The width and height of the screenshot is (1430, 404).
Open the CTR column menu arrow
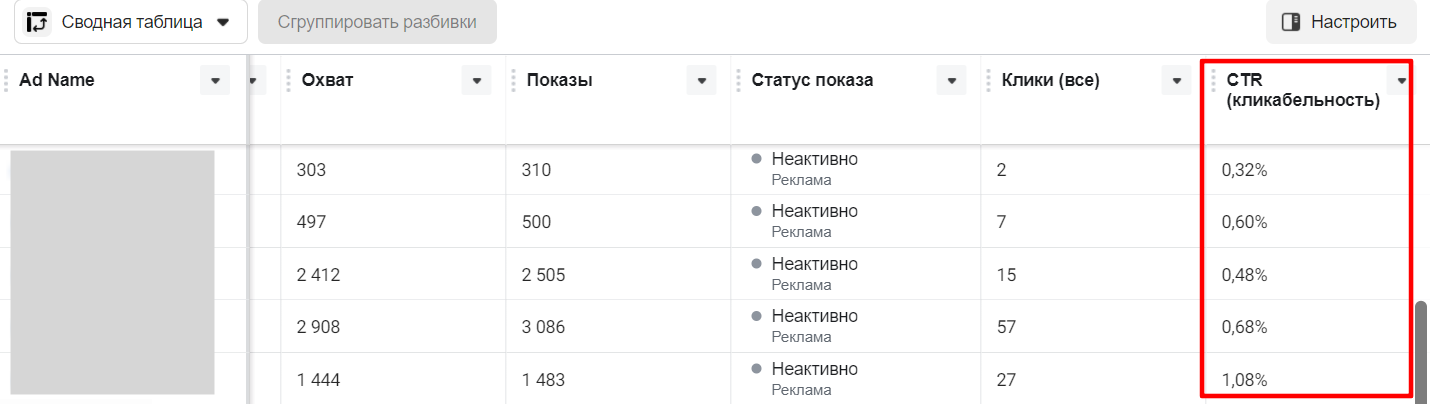1401,81
